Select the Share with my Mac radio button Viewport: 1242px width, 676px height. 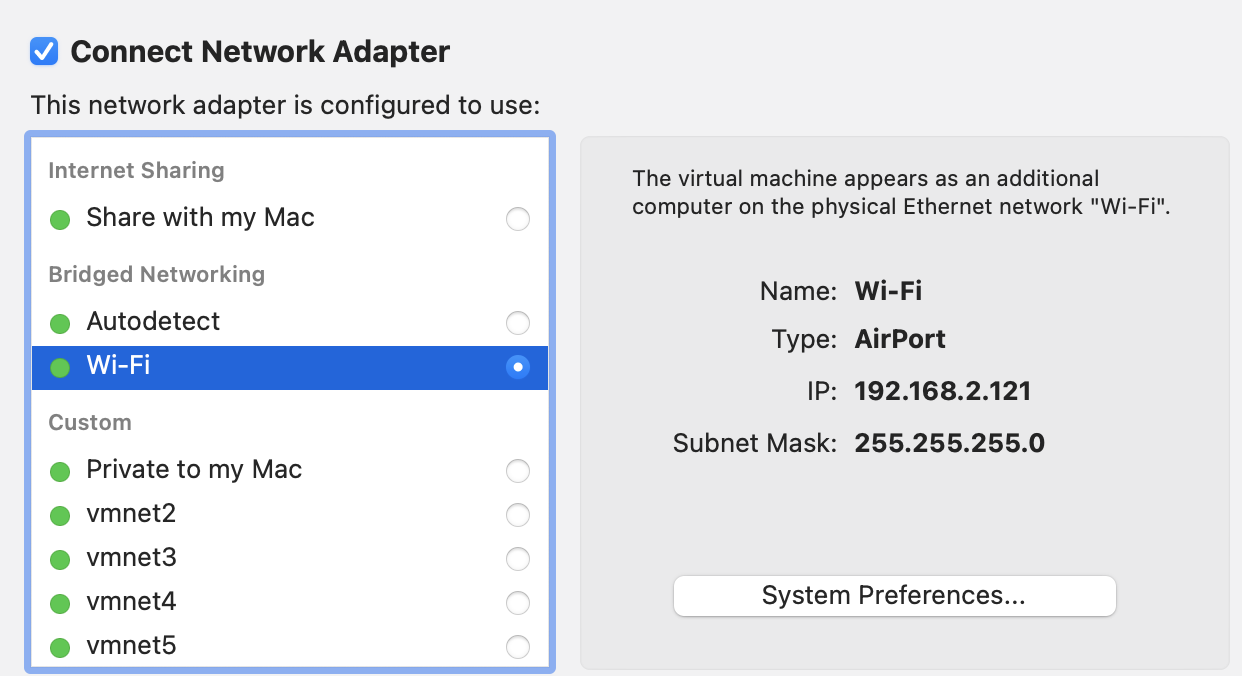click(517, 218)
